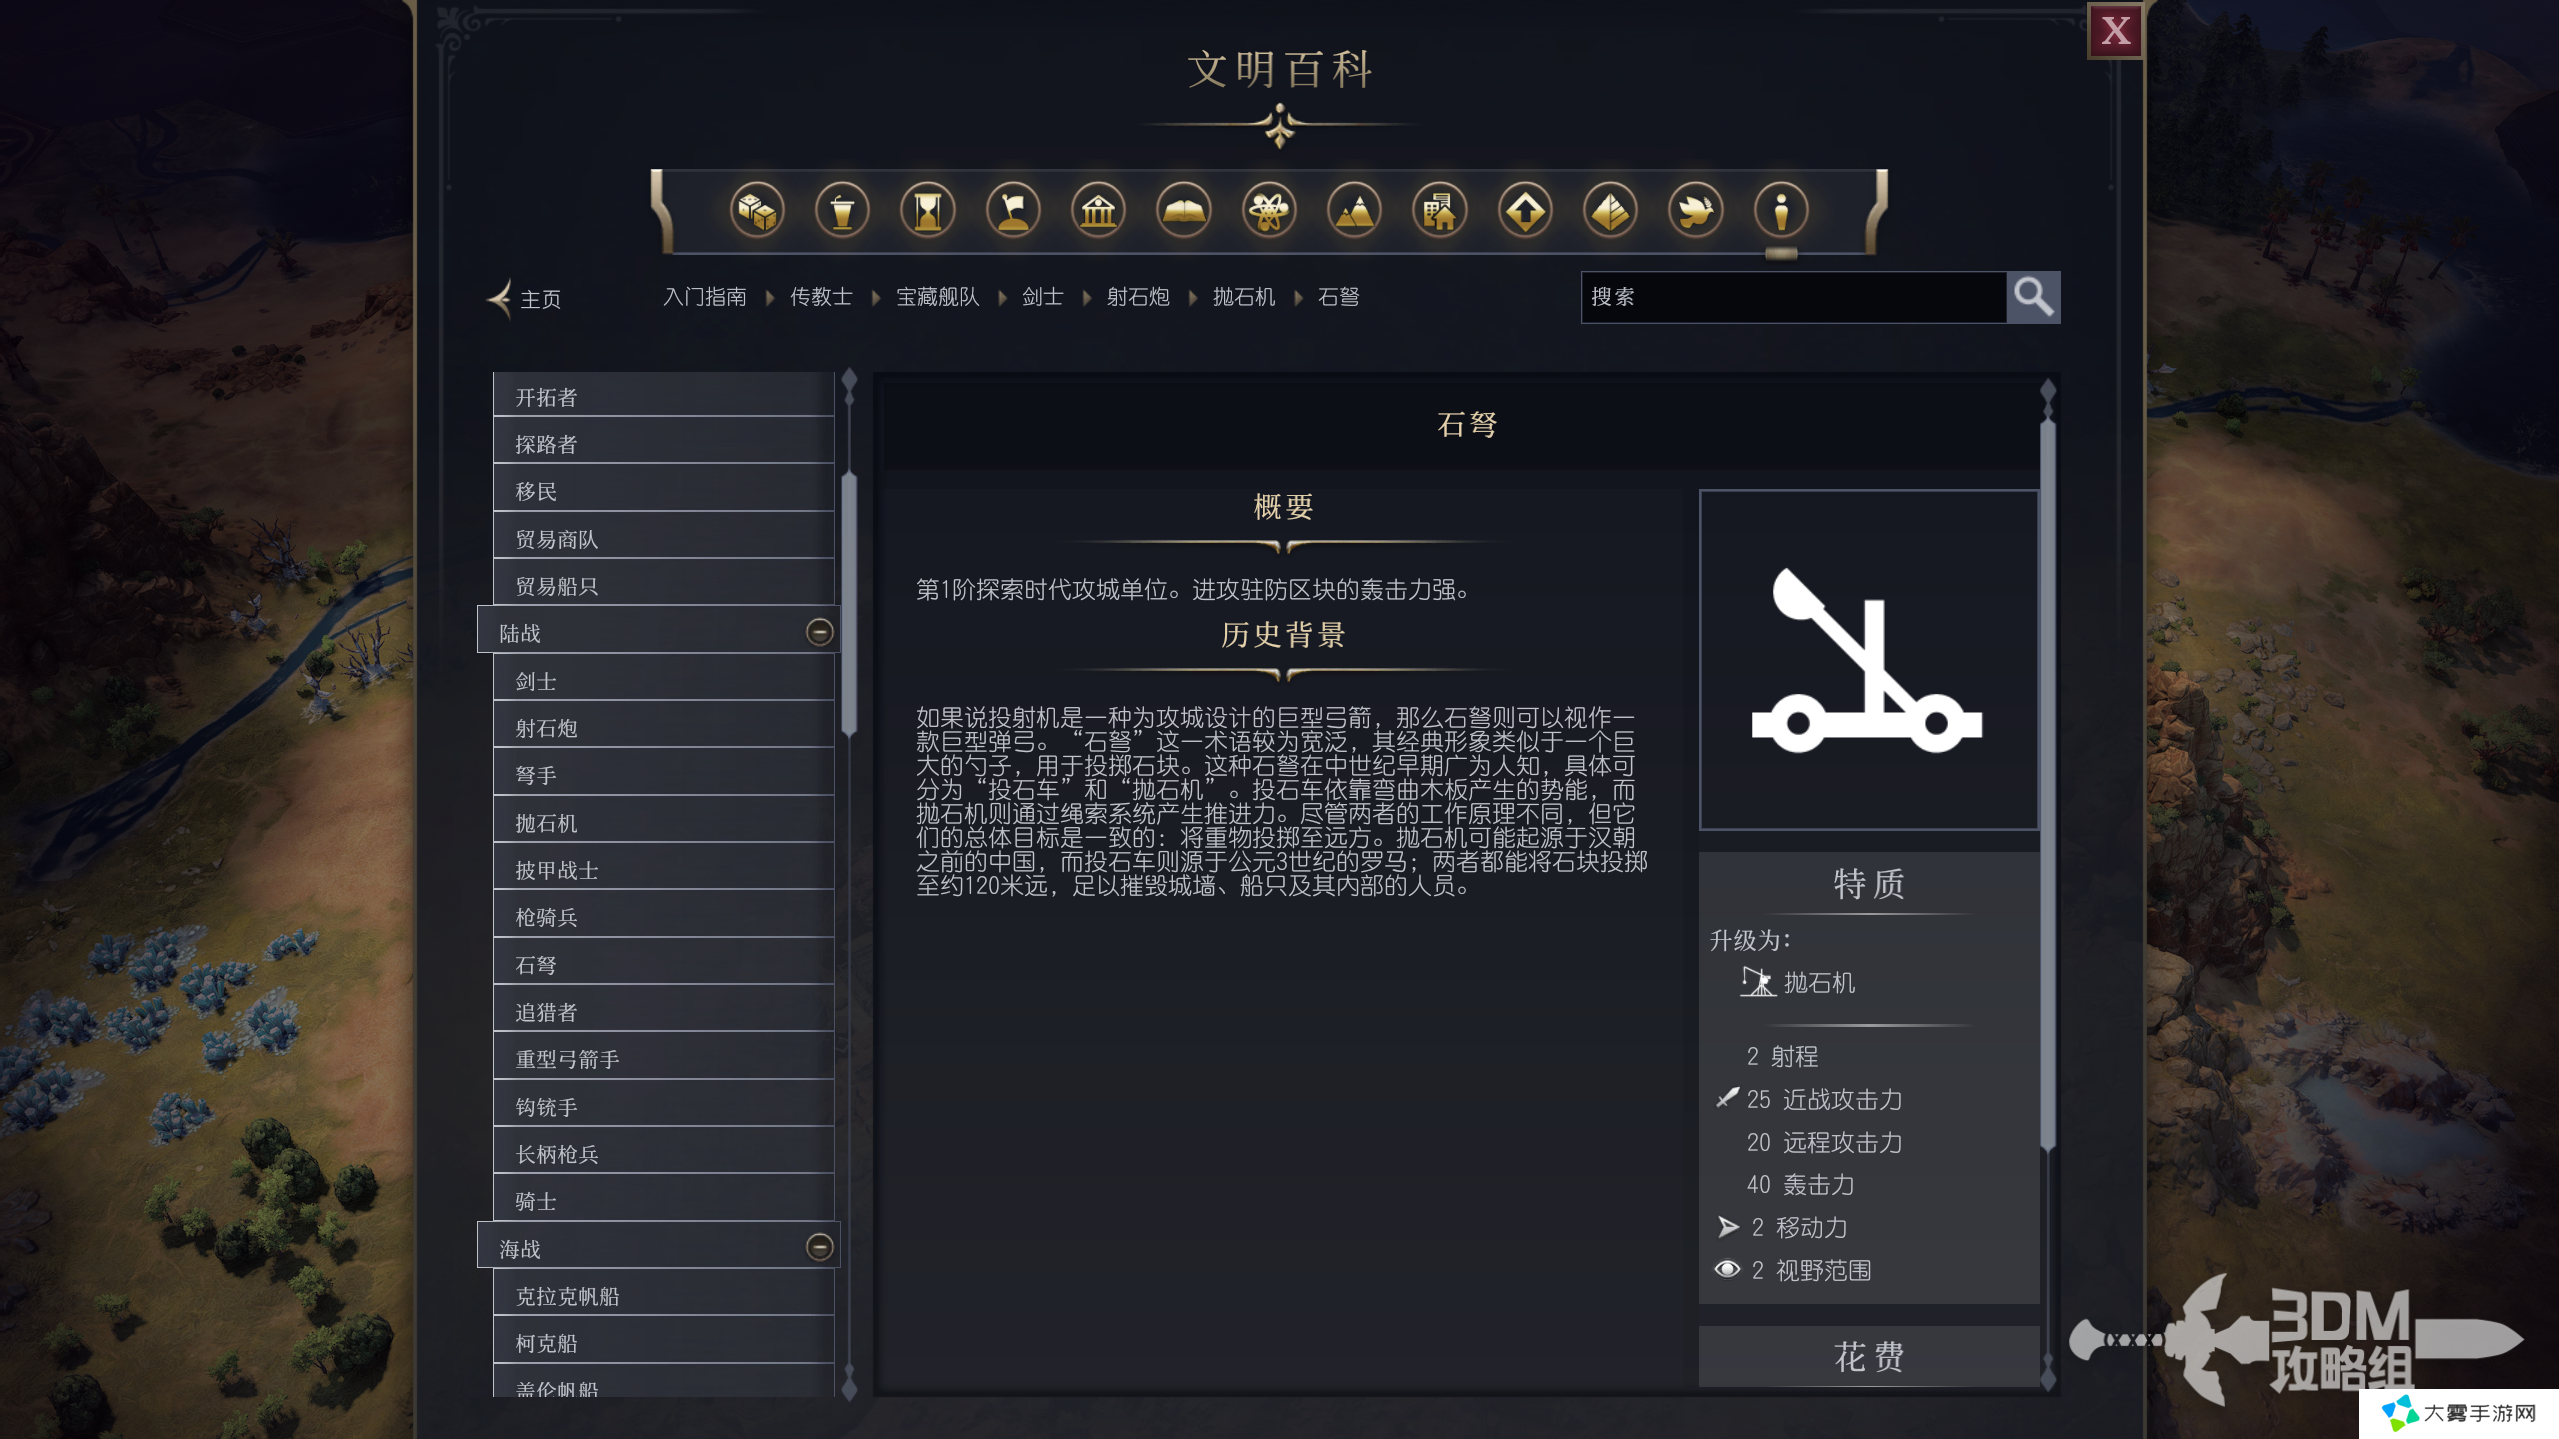Click the magnifying glass search icon
The image size is (2559, 1439).
[x=2033, y=297]
